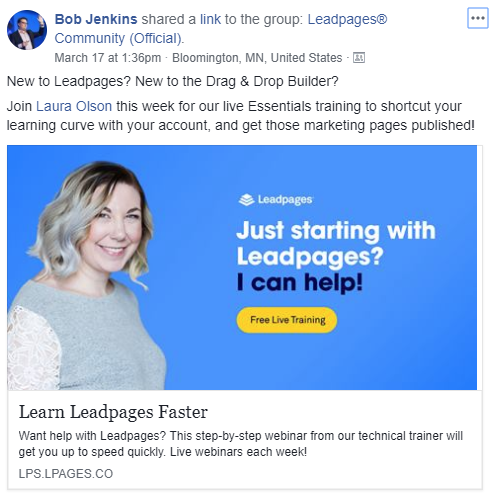Open Laura Olson's tagged profile link
The height and width of the screenshot is (496, 492).
pos(74,106)
